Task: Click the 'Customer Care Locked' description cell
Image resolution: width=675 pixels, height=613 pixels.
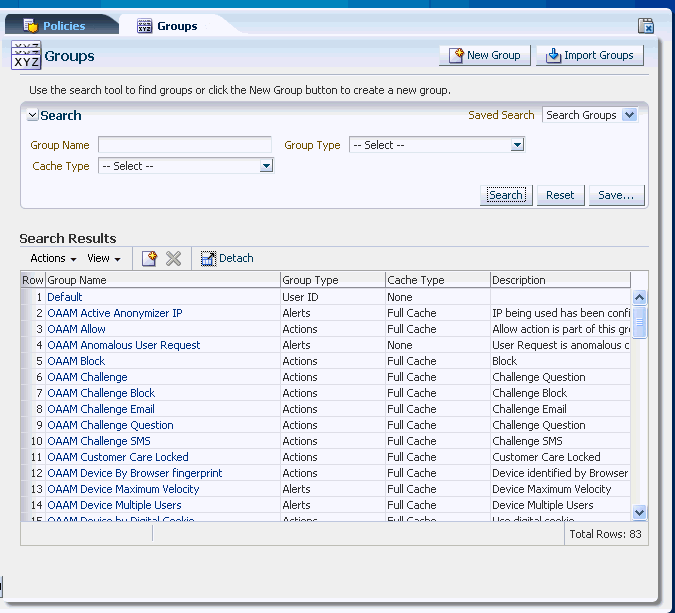Action: coord(560,457)
